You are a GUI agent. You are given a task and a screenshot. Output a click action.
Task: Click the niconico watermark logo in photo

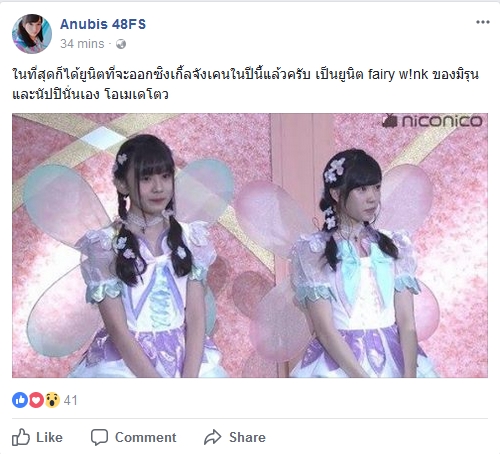click(x=432, y=121)
